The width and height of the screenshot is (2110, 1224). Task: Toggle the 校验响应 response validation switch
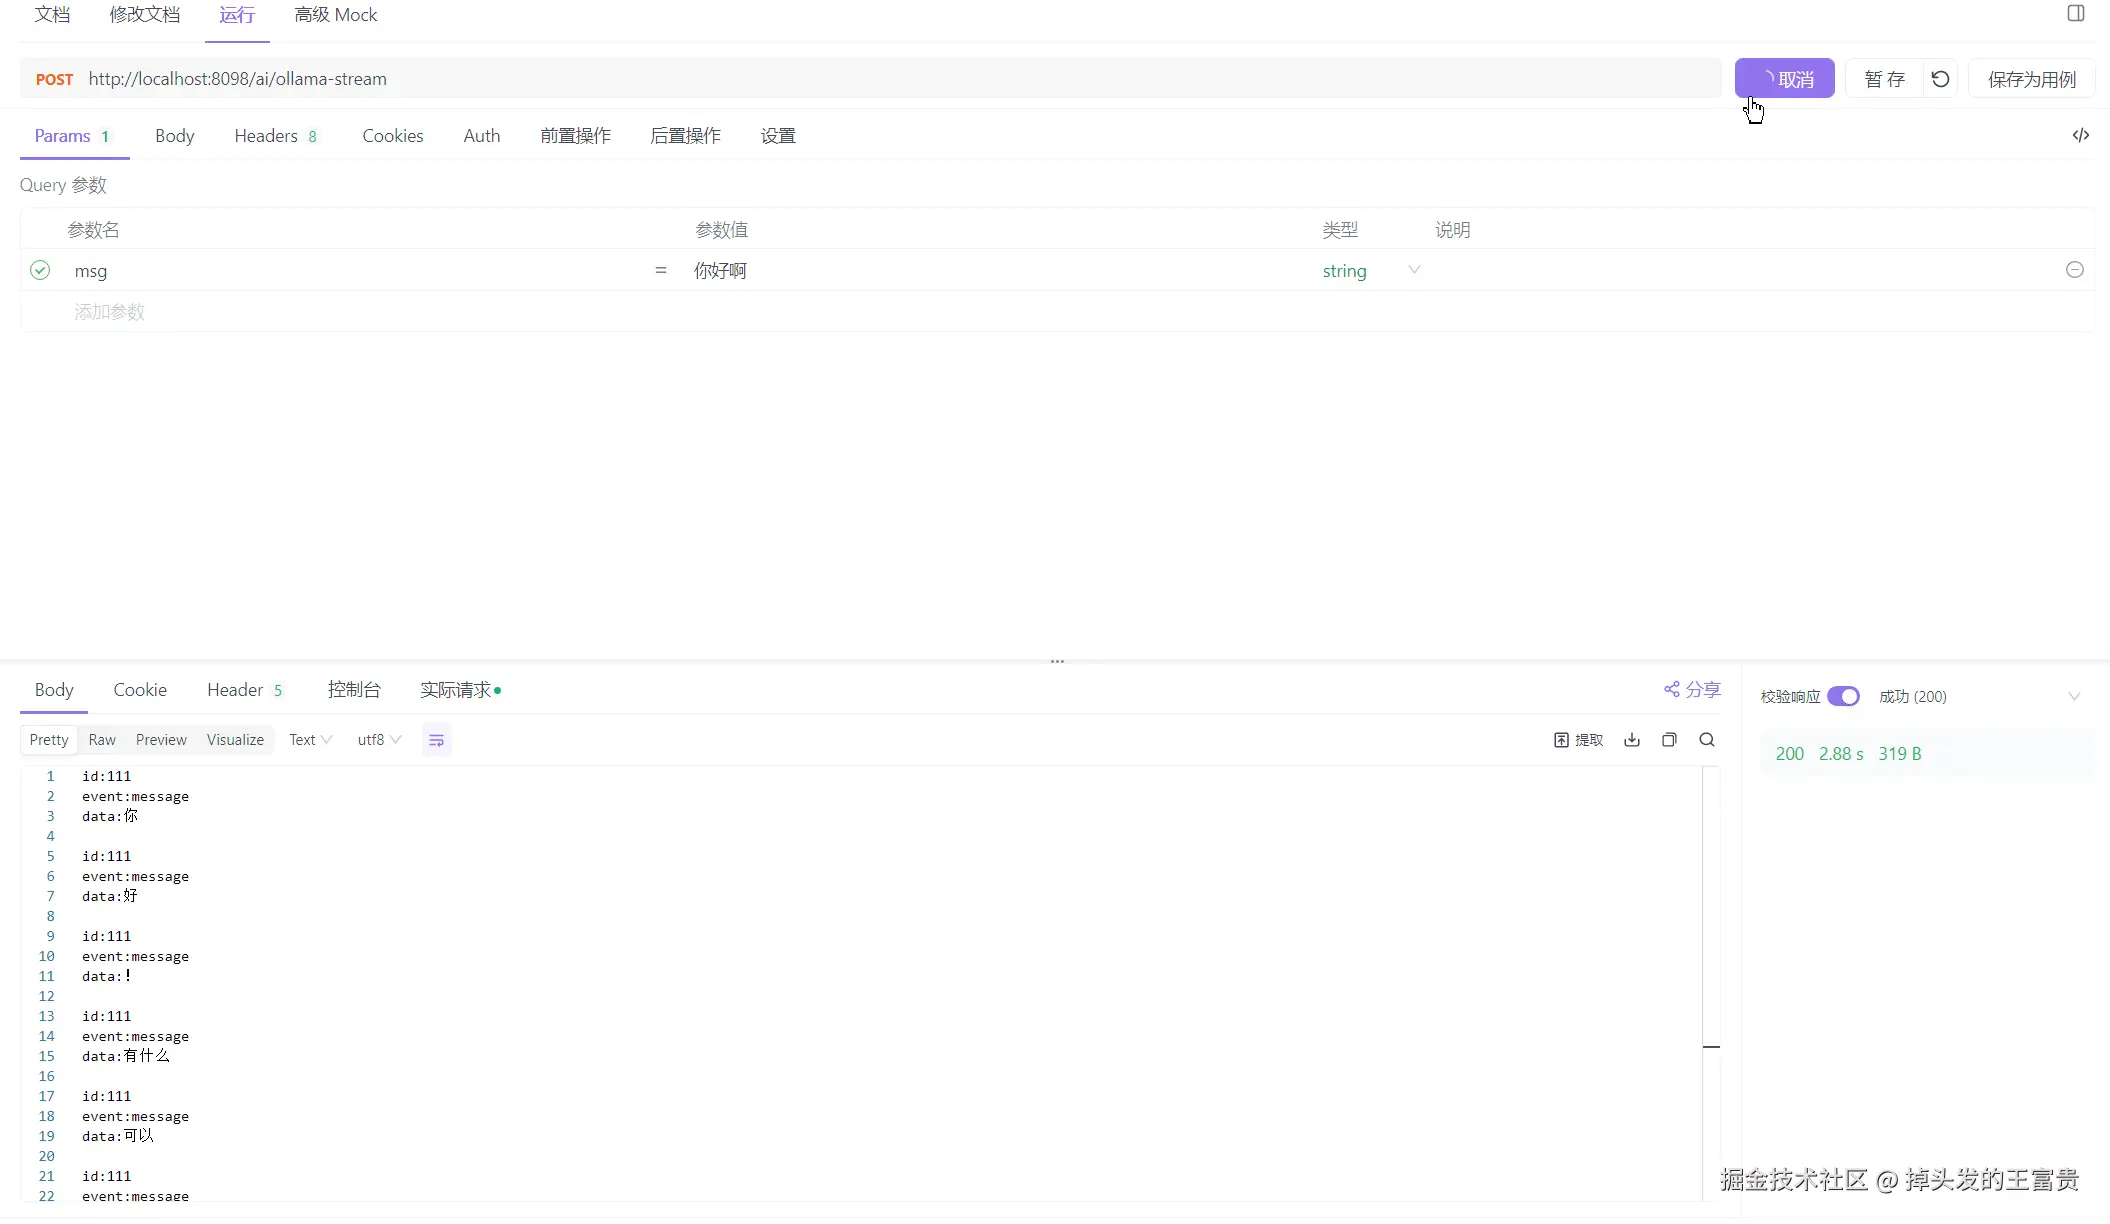[1845, 696]
